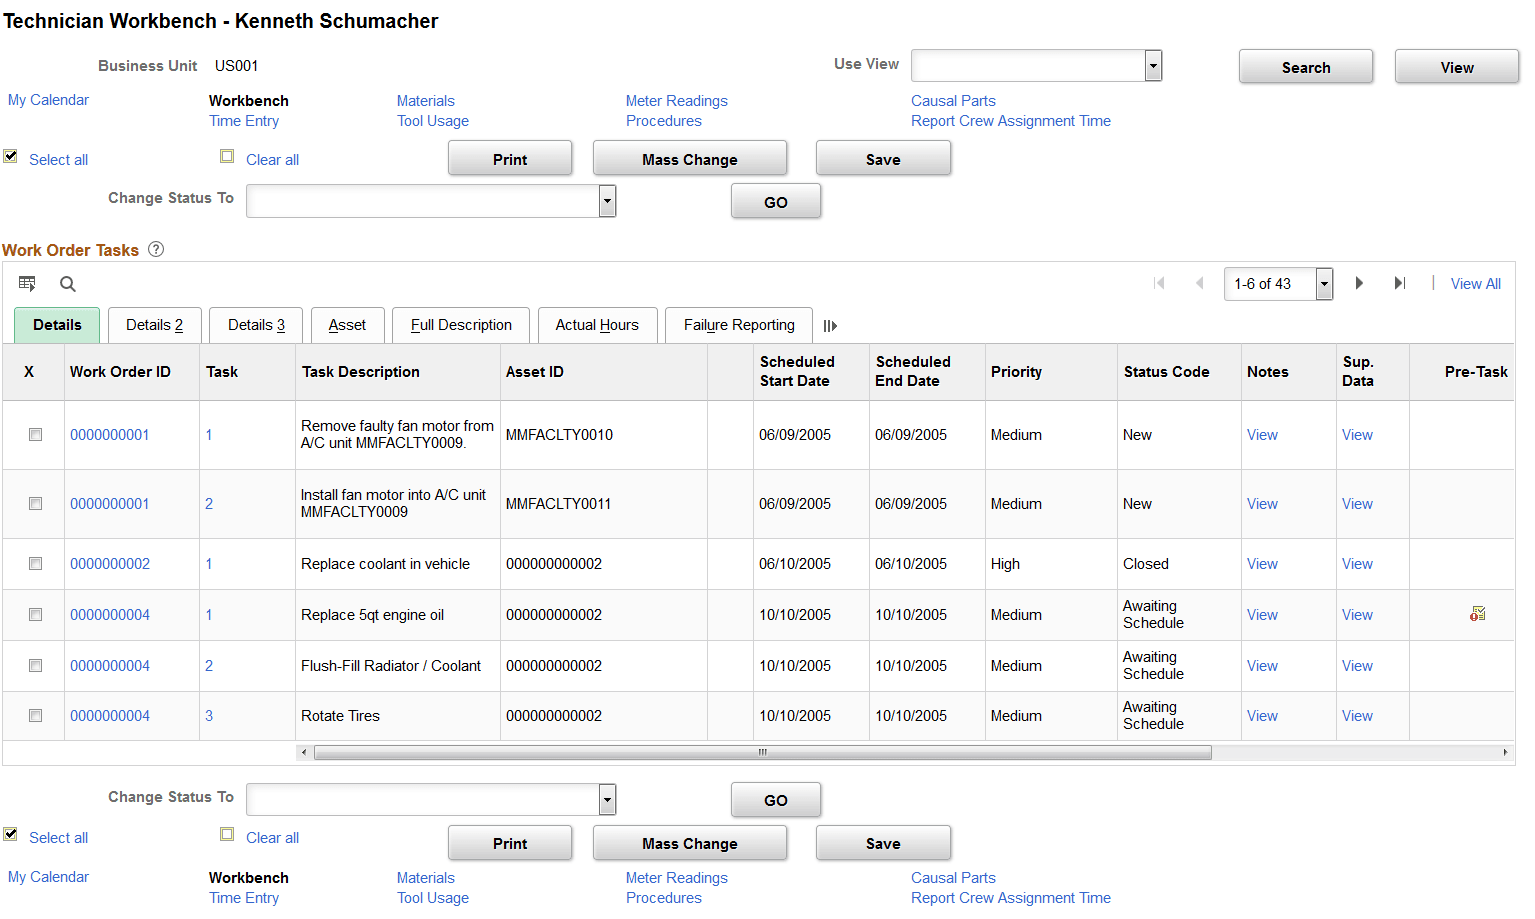Open top Causal Parts link

coord(953,101)
